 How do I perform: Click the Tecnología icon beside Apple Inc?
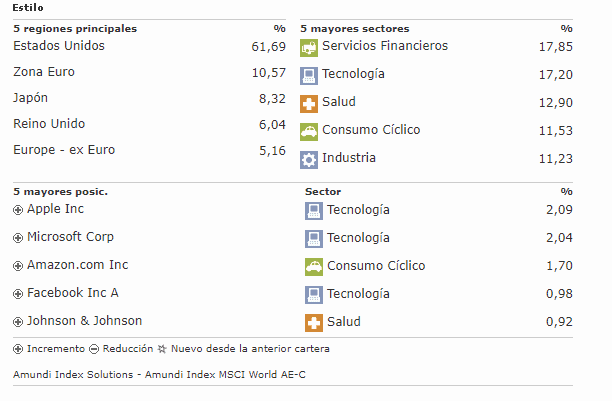(x=313, y=210)
